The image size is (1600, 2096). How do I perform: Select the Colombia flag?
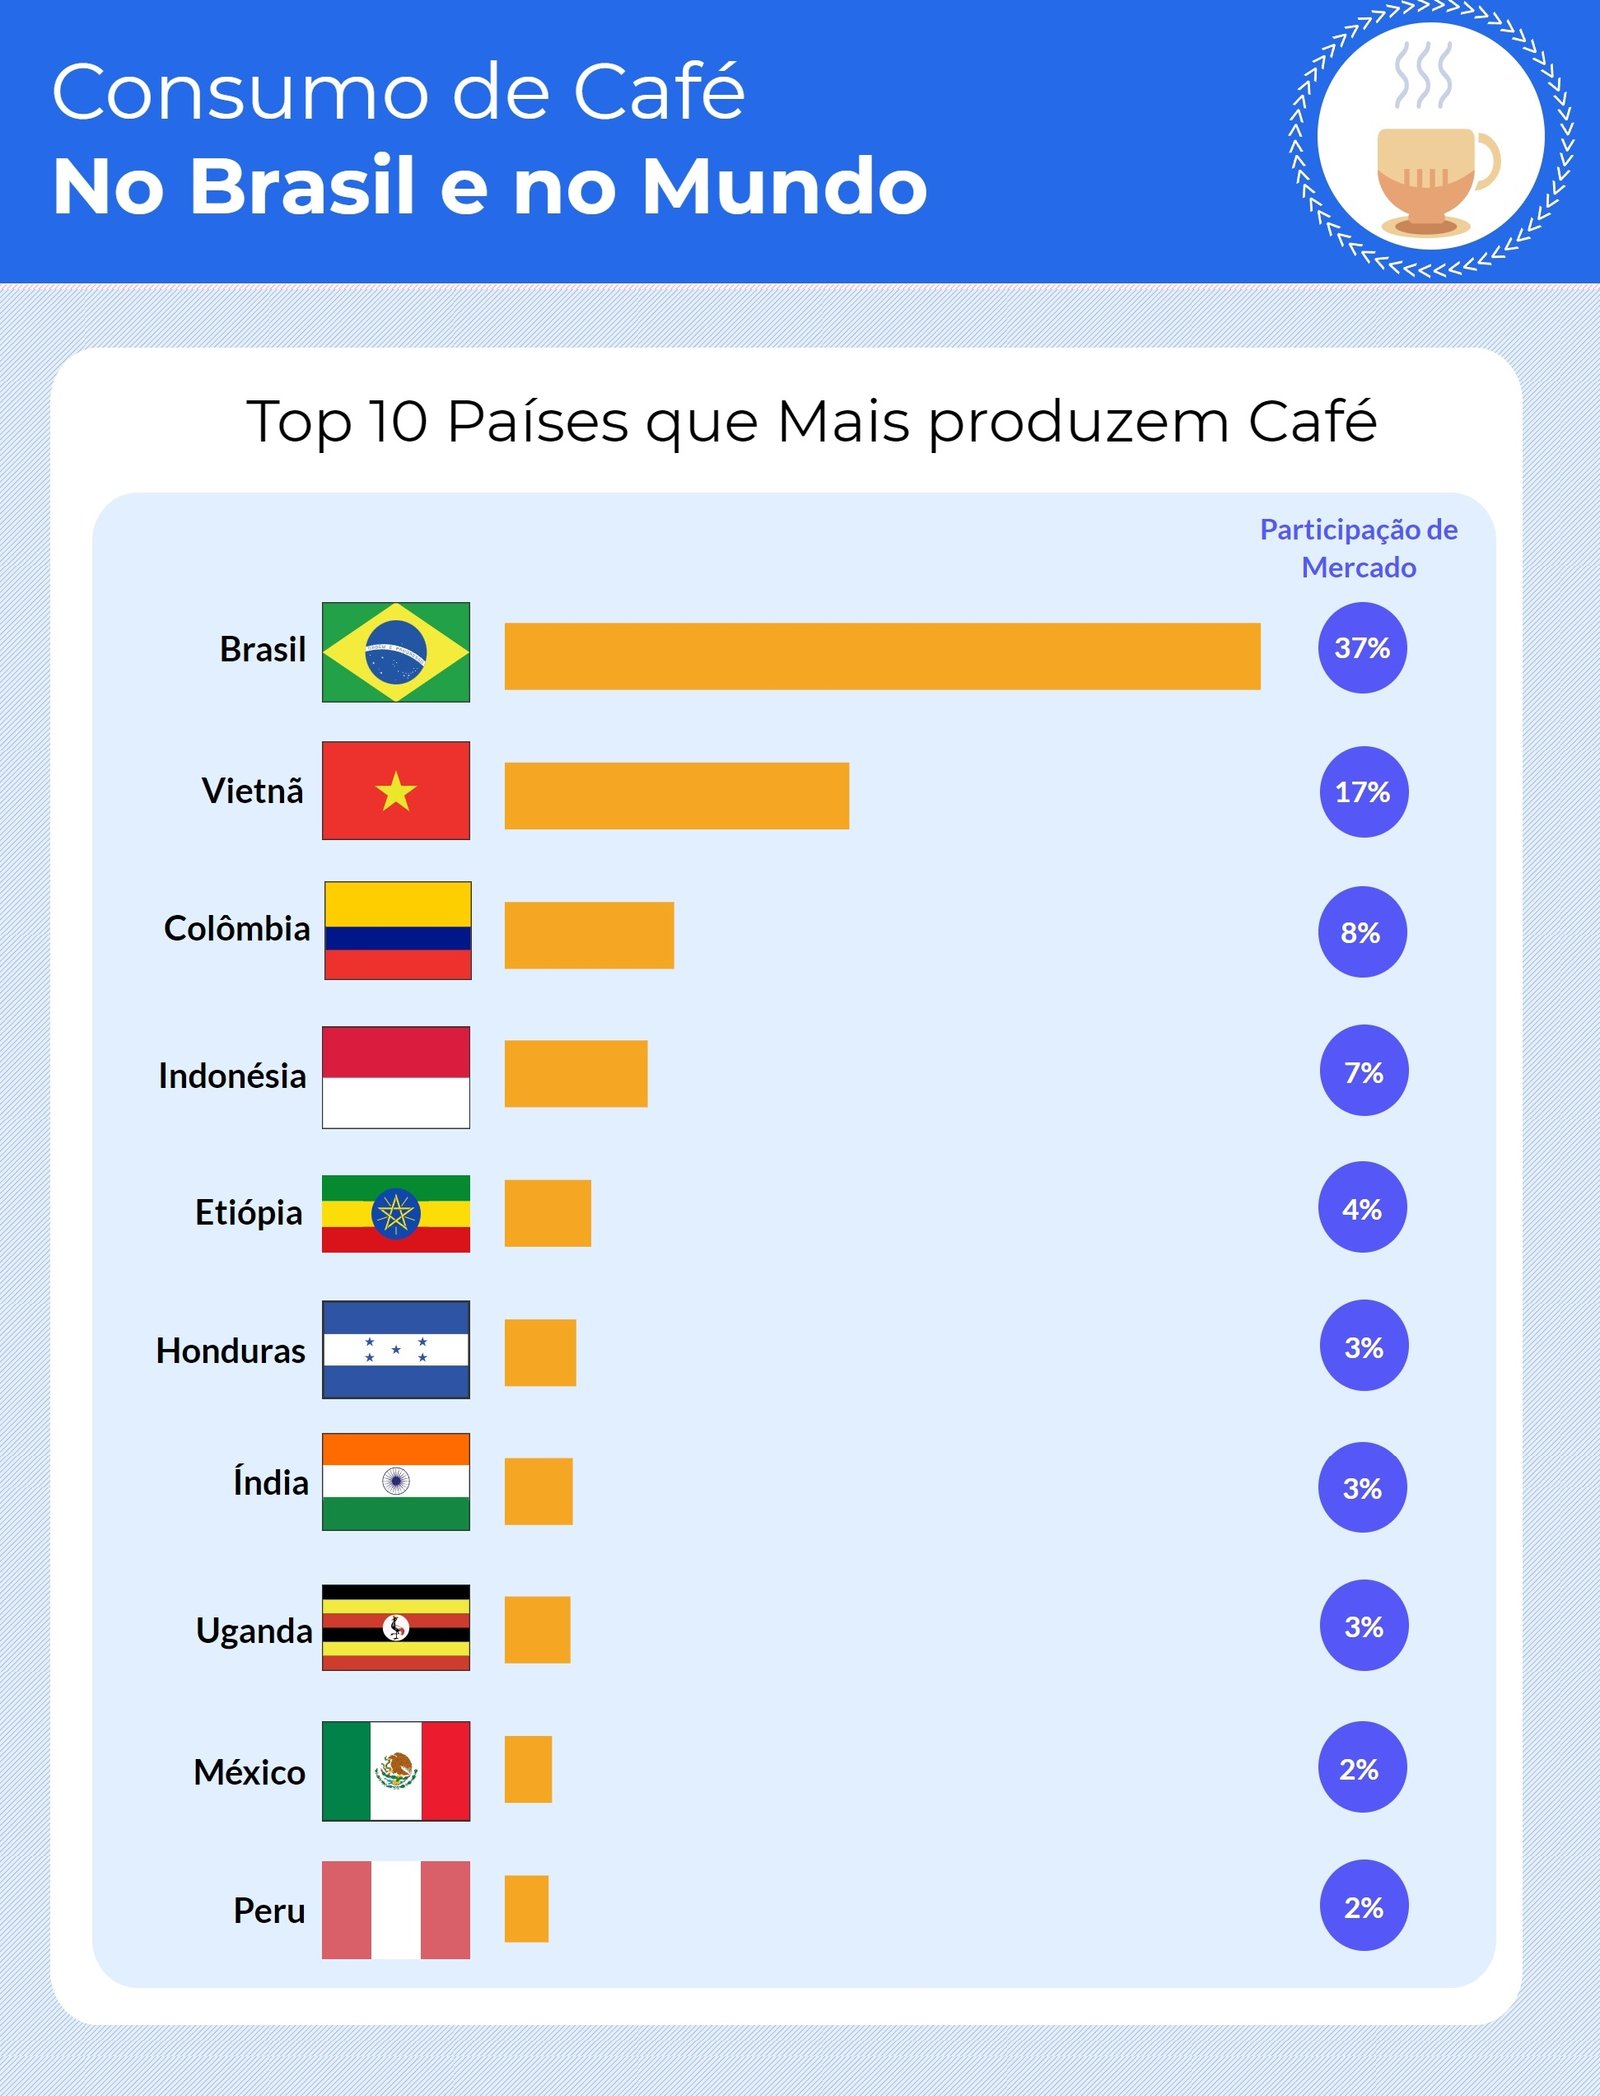[398, 930]
